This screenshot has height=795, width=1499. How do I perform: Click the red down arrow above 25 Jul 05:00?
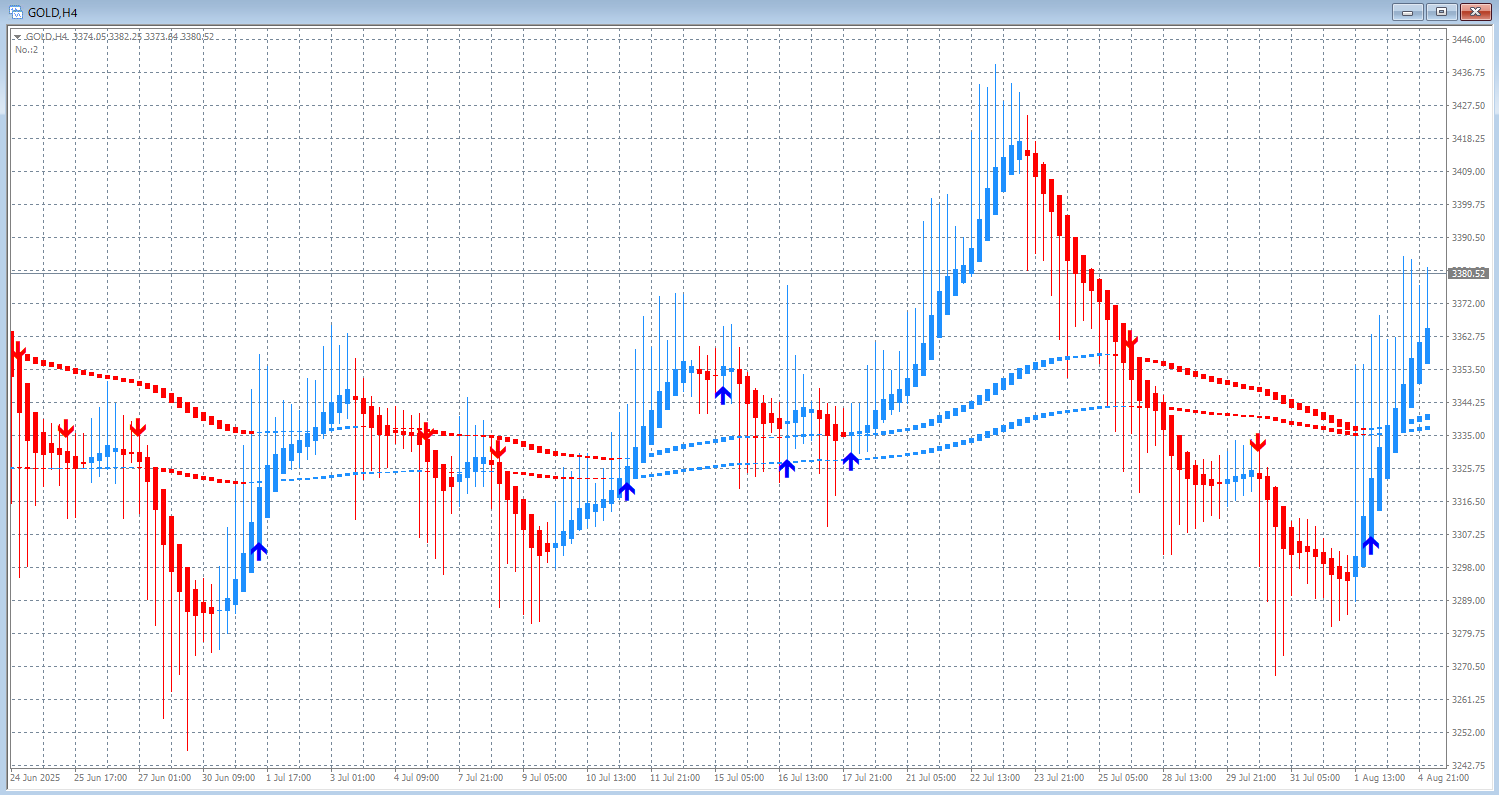[x=1129, y=342]
